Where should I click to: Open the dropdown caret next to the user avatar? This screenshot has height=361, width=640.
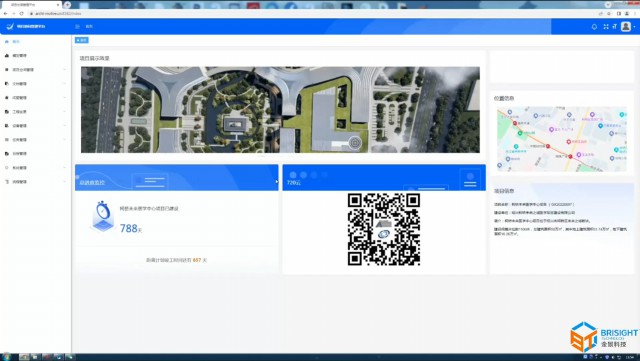(x=634, y=27)
